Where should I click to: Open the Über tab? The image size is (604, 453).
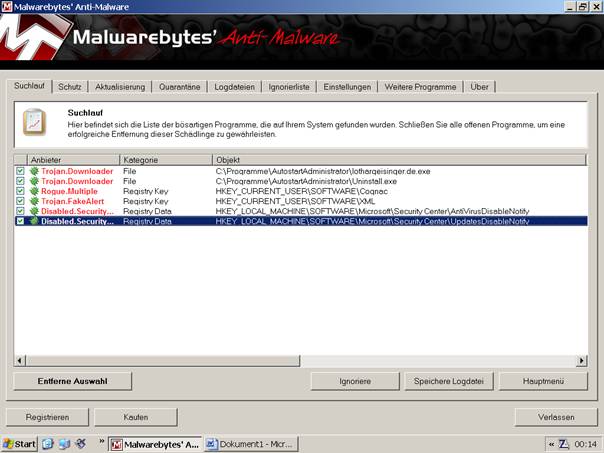point(479,87)
